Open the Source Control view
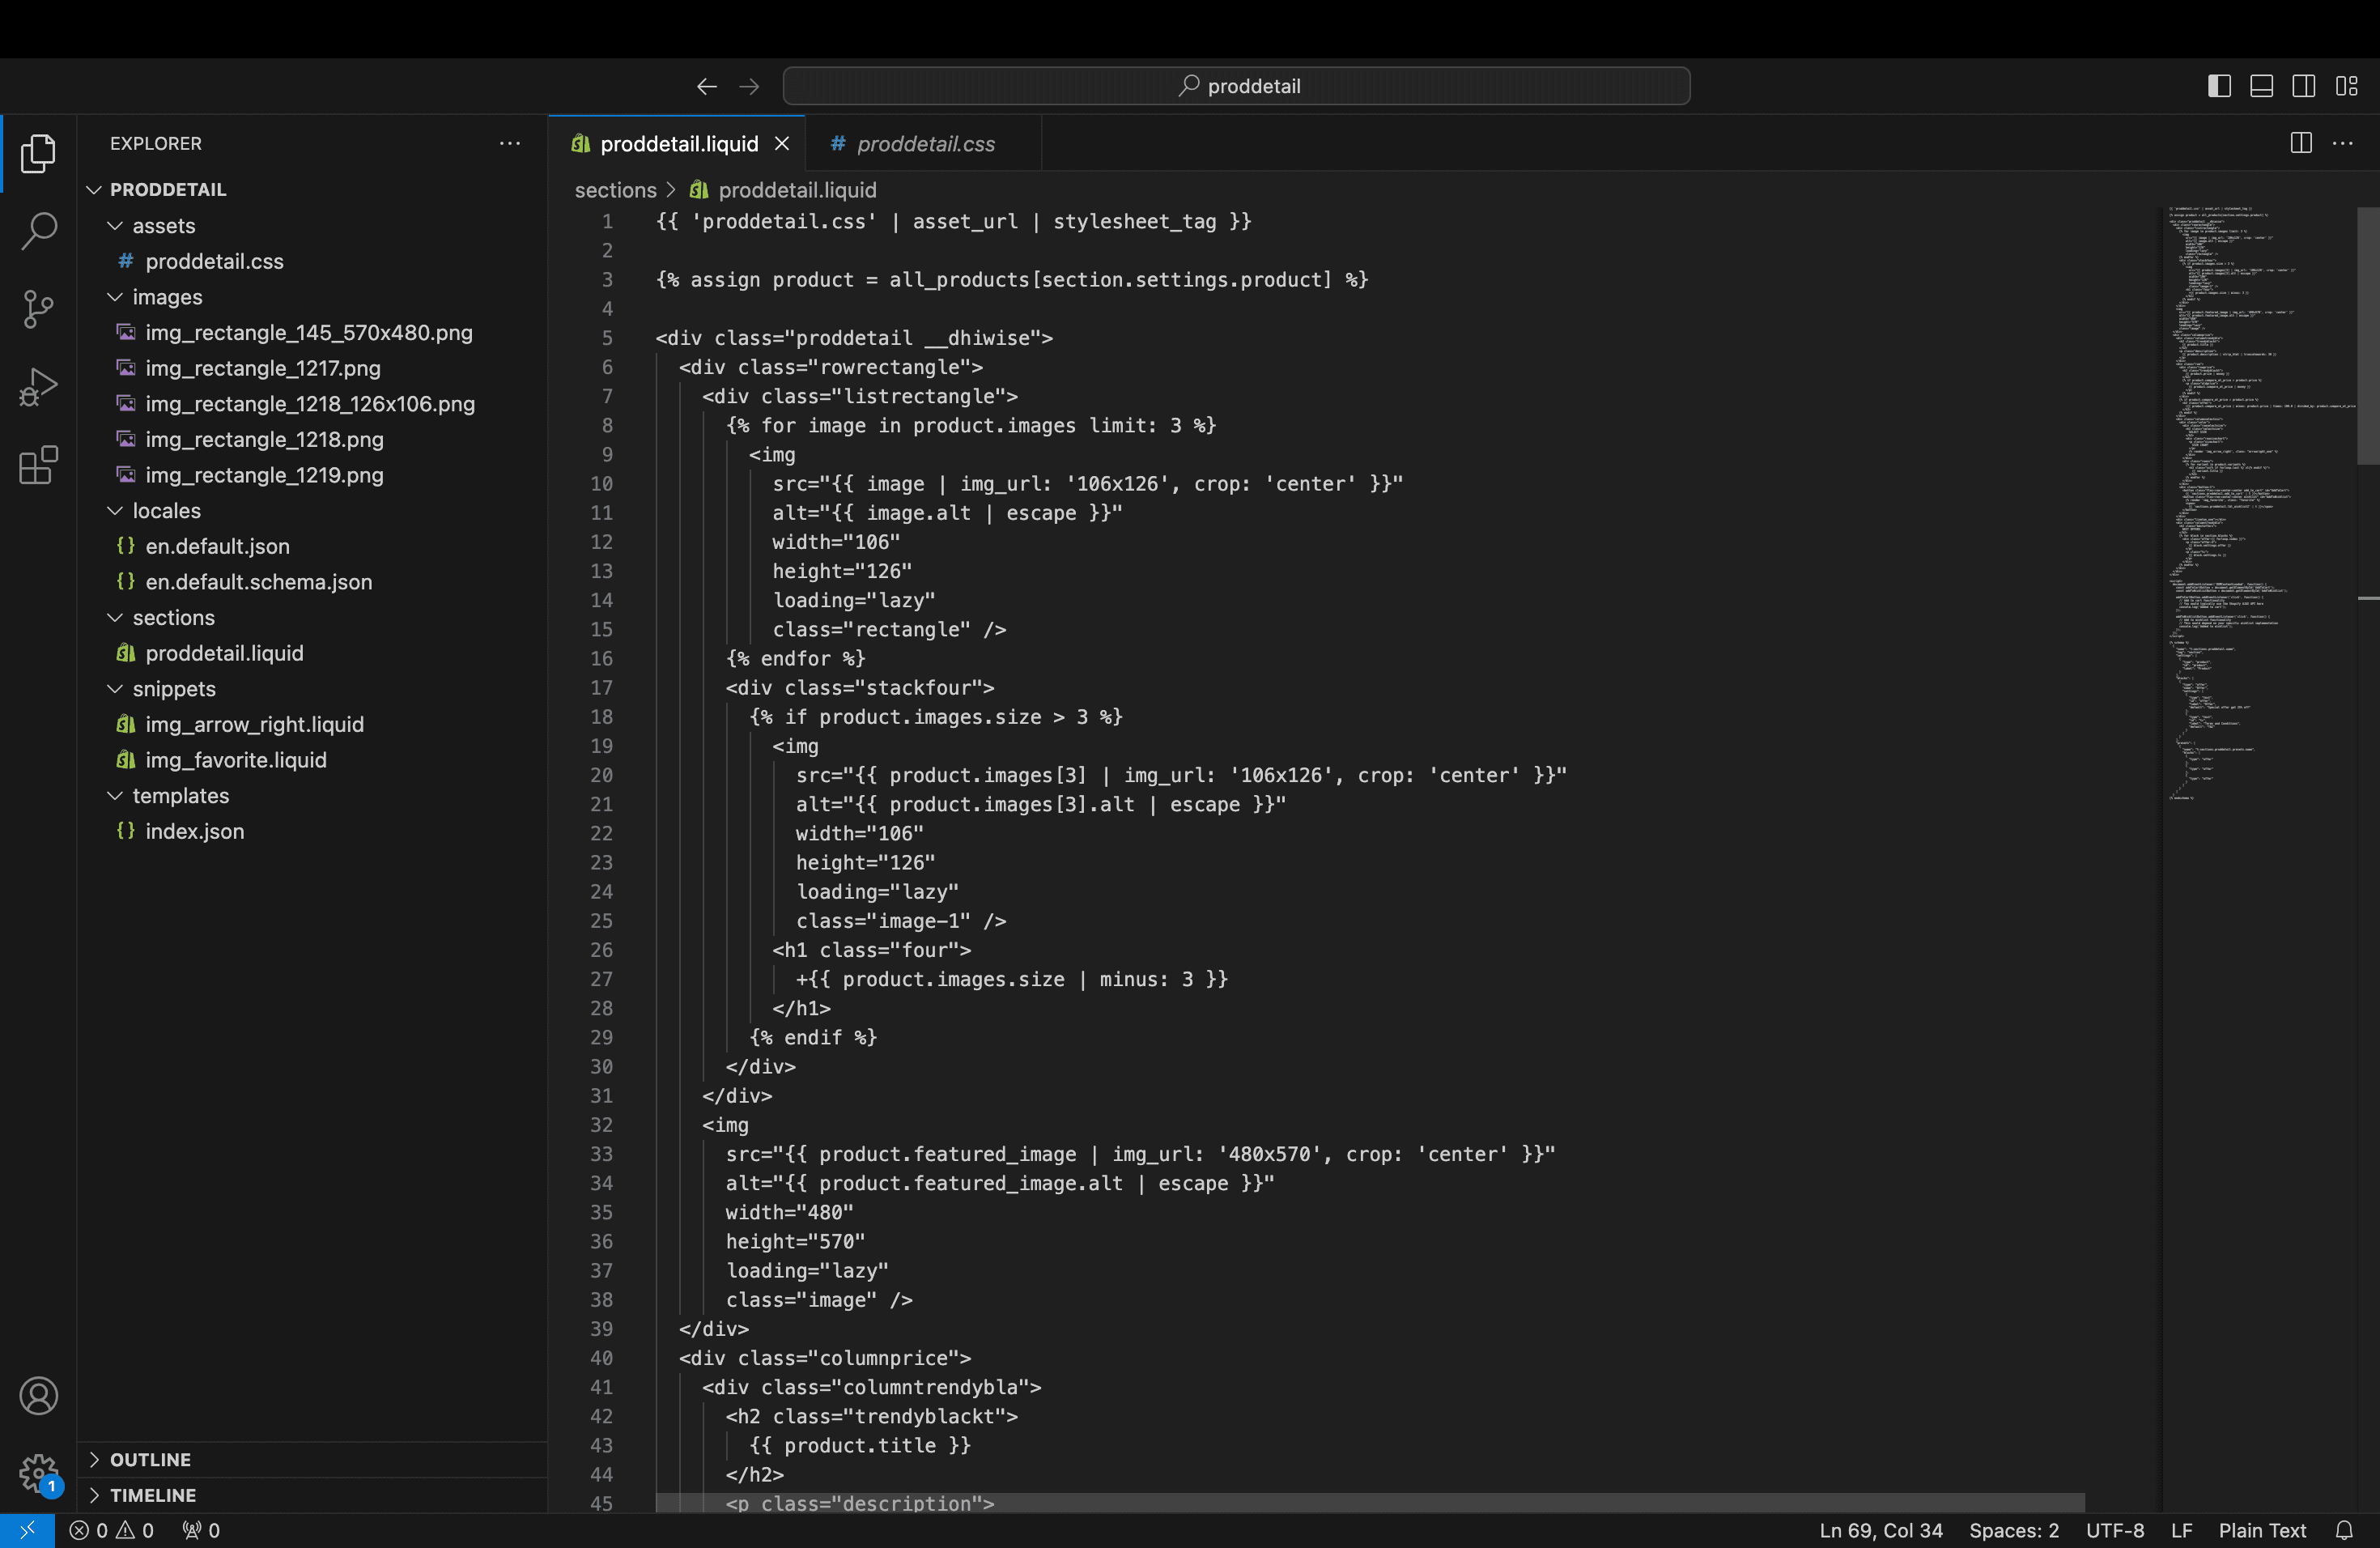The height and width of the screenshot is (1548, 2380). [38, 309]
